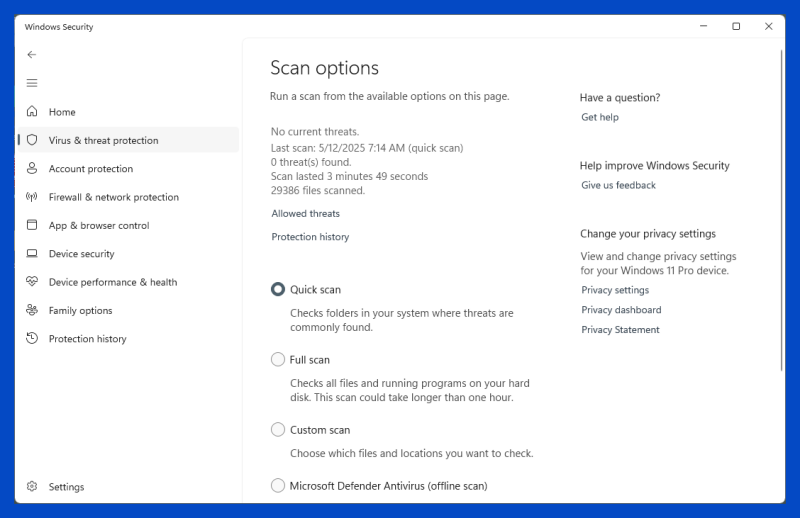Click the Device security laptop icon
The width and height of the screenshot is (800, 518).
pyautogui.click(x=32, y=254)
